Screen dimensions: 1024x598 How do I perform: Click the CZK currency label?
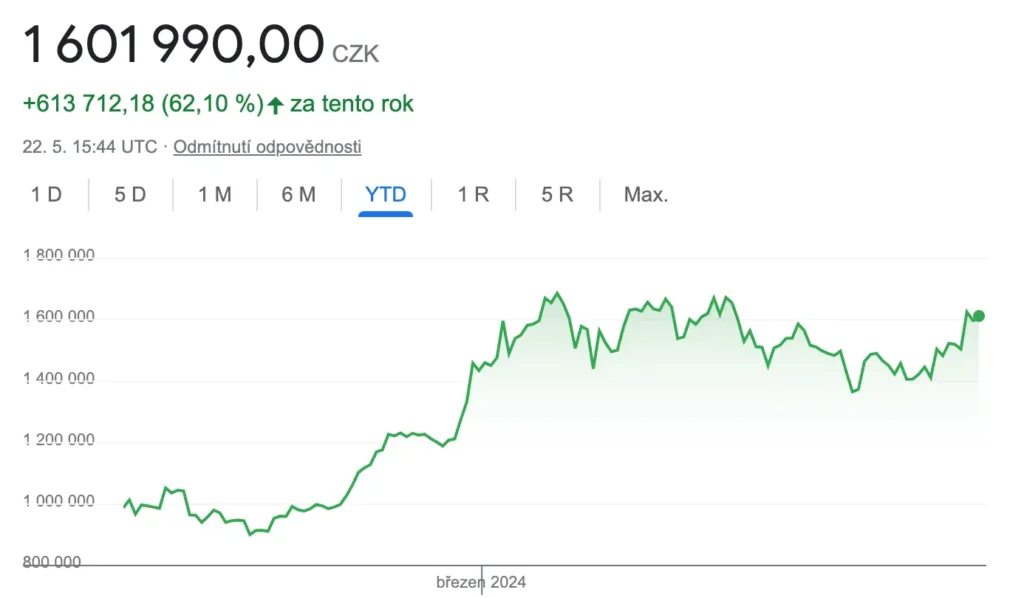tap(355, 54)
